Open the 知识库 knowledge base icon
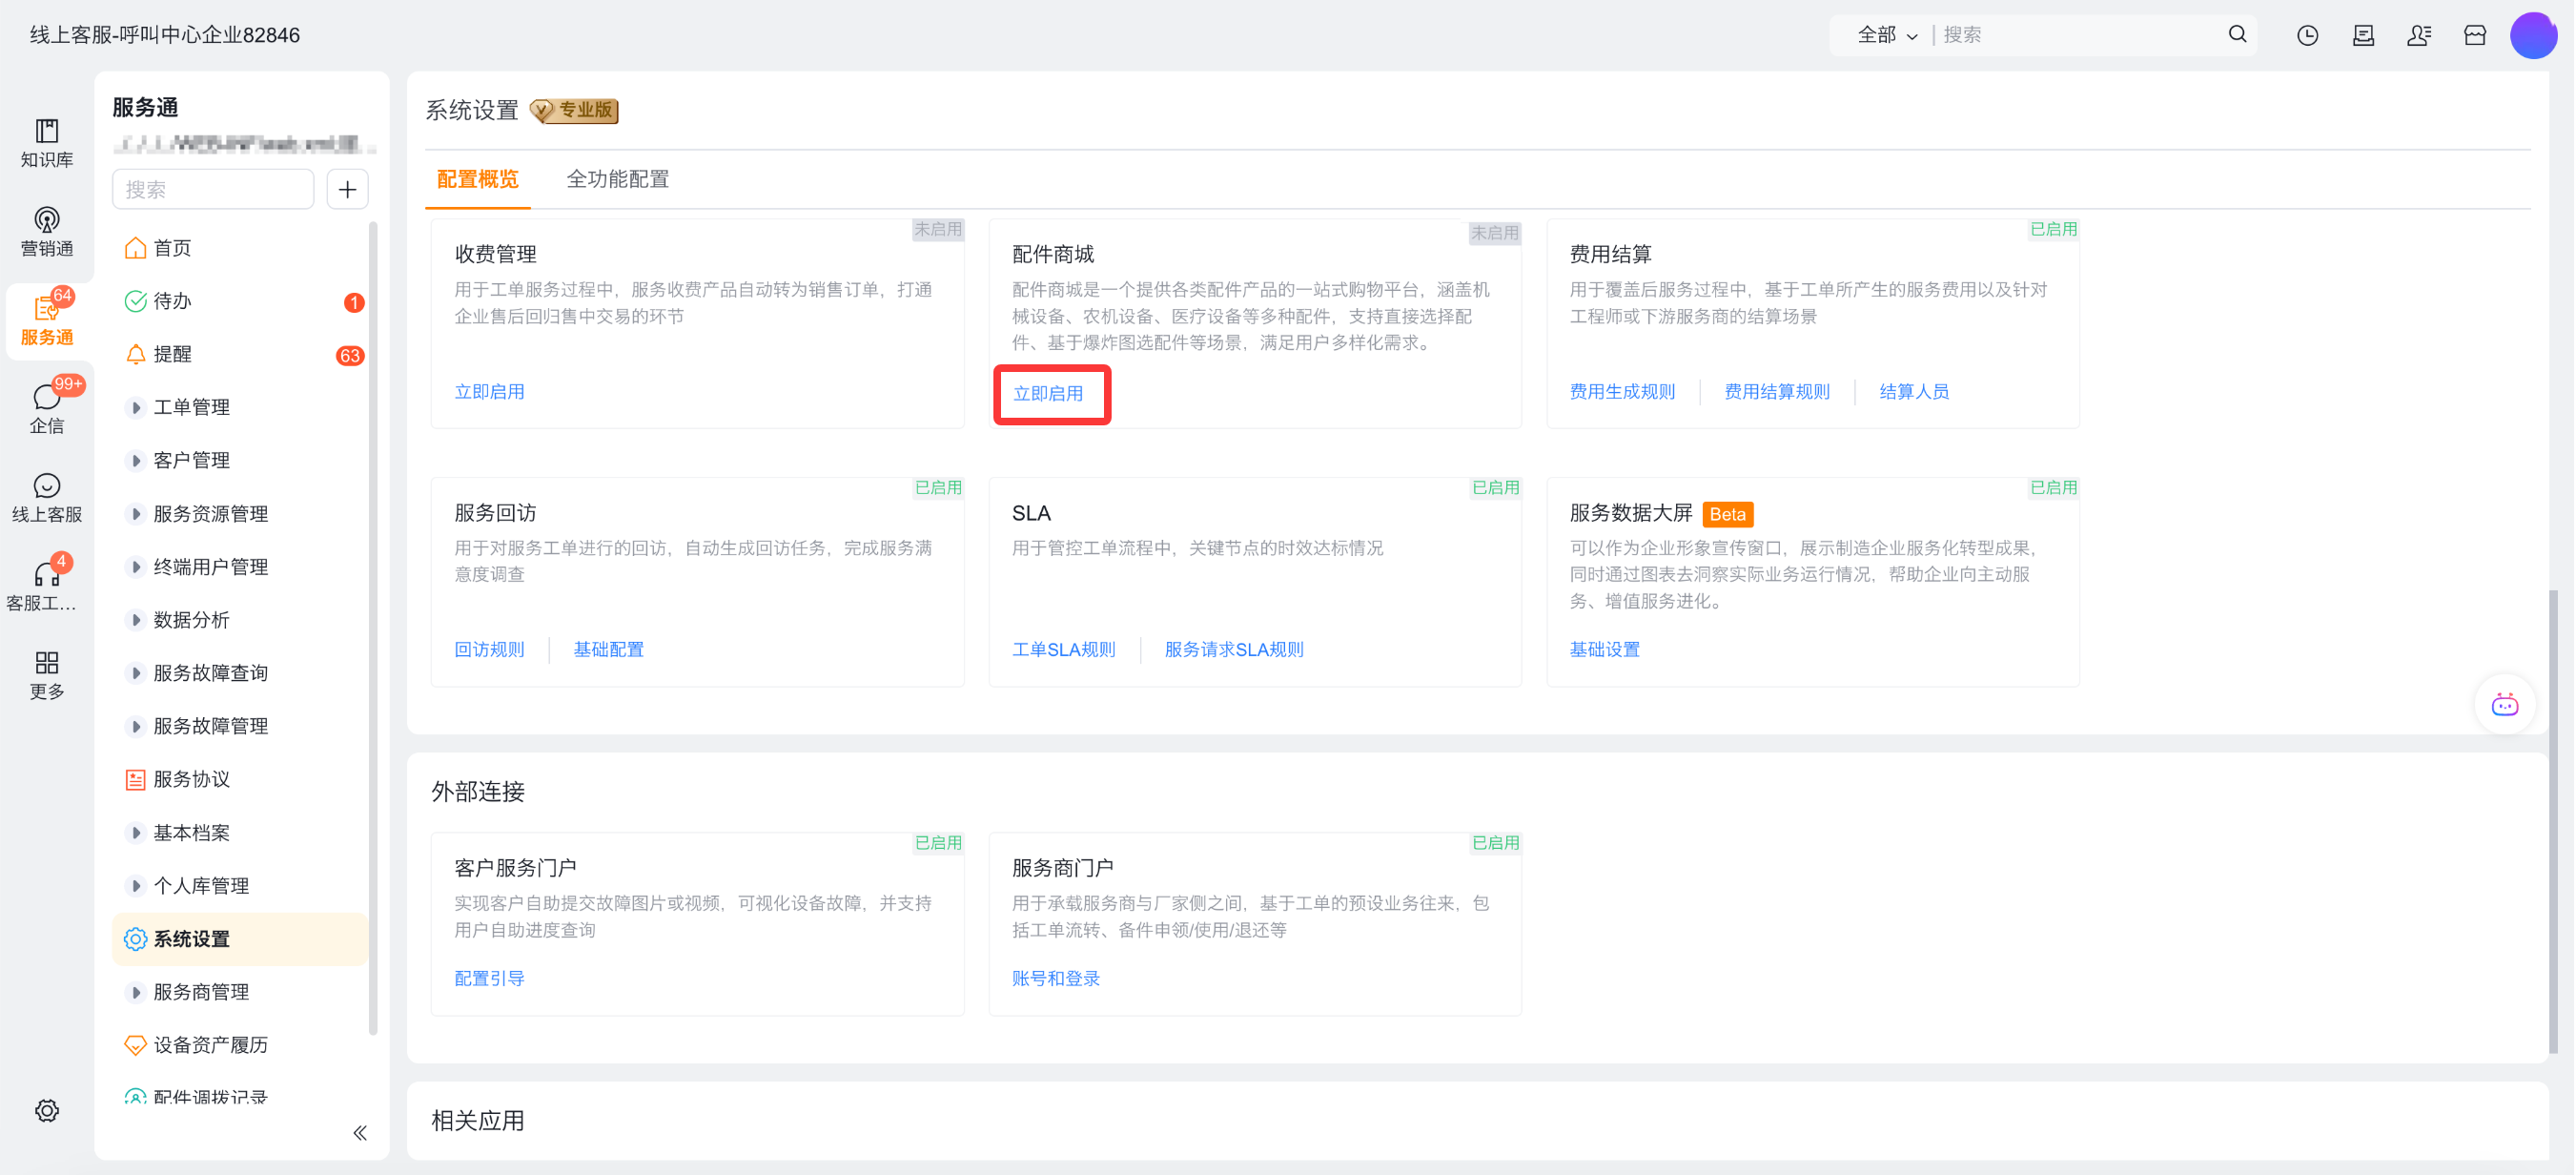Image resolution: width=2576 pixels, height=1175 pixels. (46, 132)
